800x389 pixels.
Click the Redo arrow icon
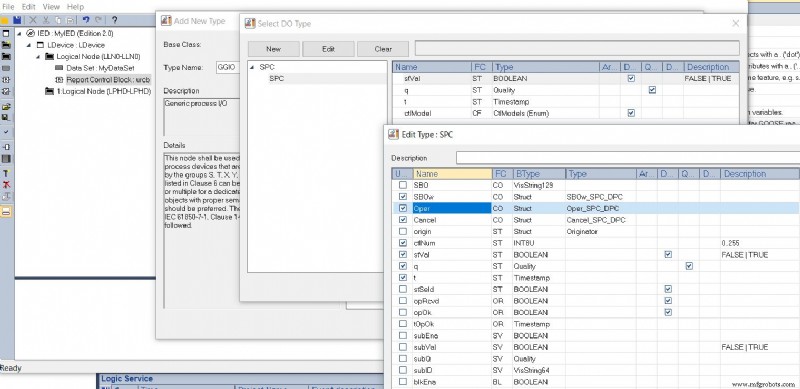[99, 20]
